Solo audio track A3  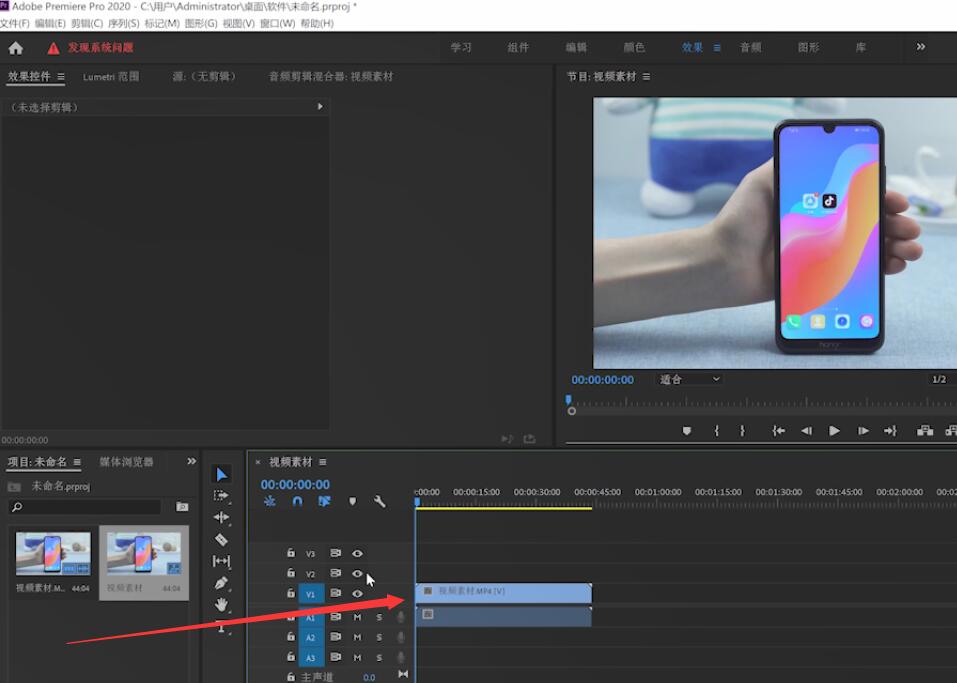click(x=379, y=657)
